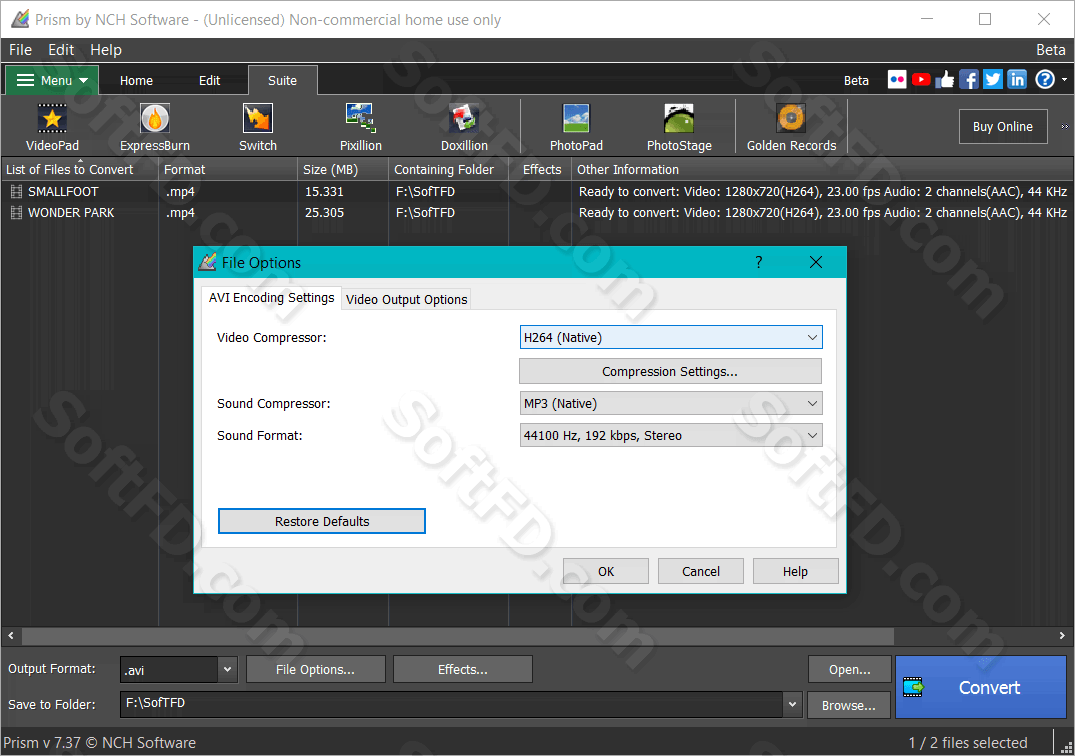Select the AVI Encoding Settings tab

coord(271,297)
